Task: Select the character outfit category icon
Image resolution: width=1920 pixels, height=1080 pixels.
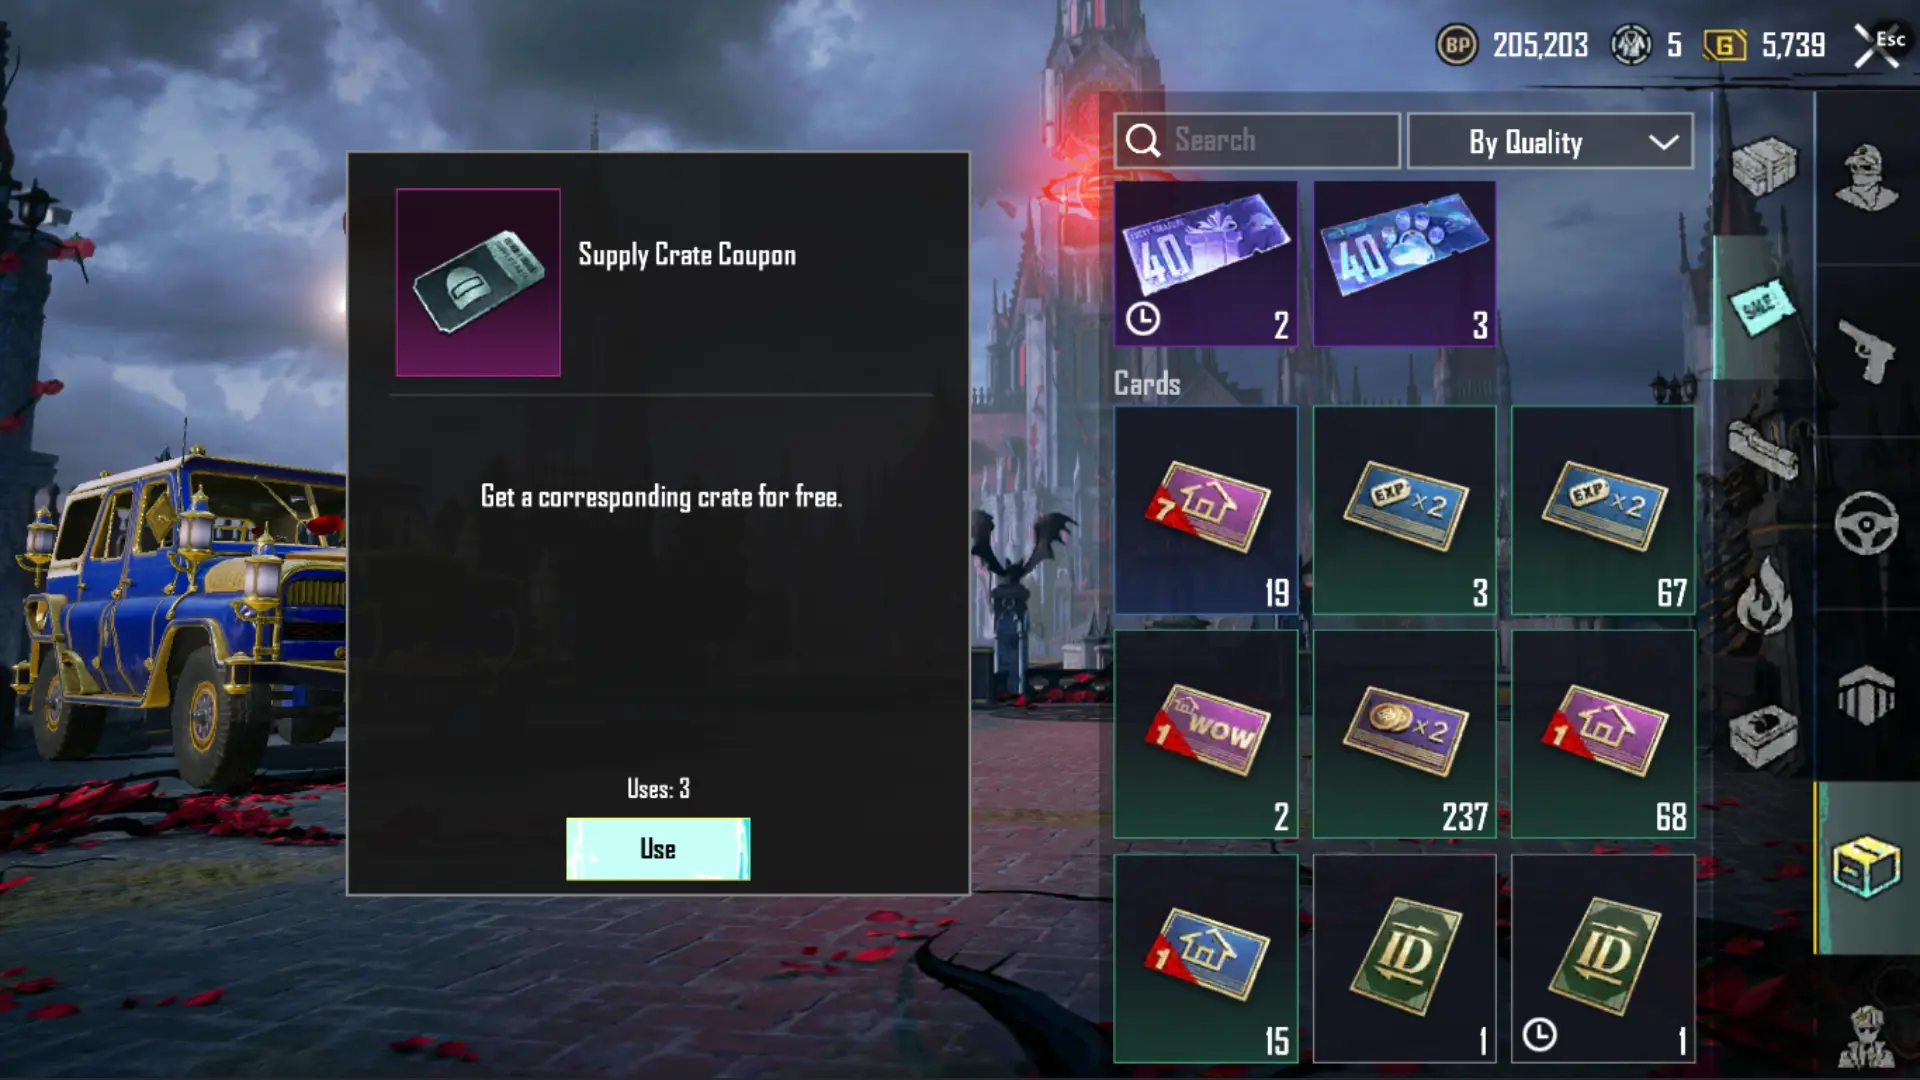Action: pos(1866,178)
